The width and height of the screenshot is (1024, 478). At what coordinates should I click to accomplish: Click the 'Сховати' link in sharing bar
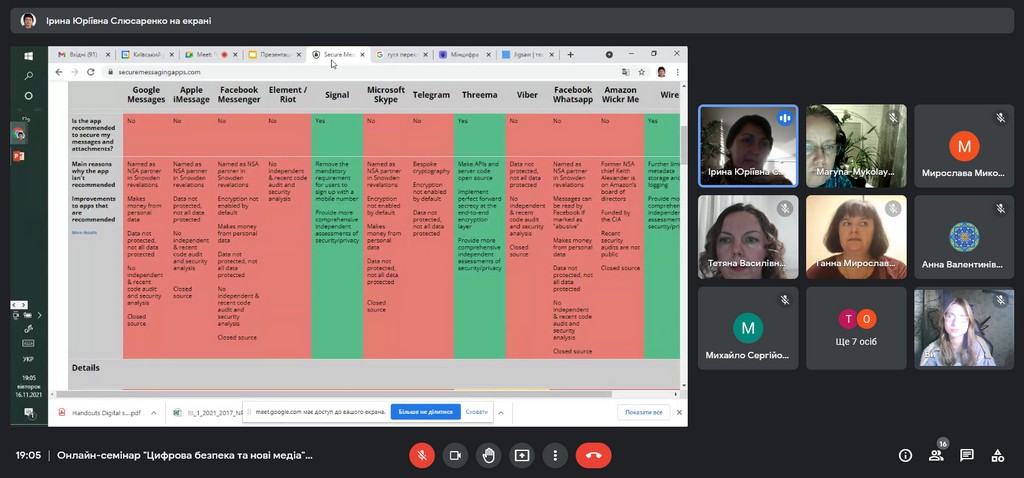[477, 411]
